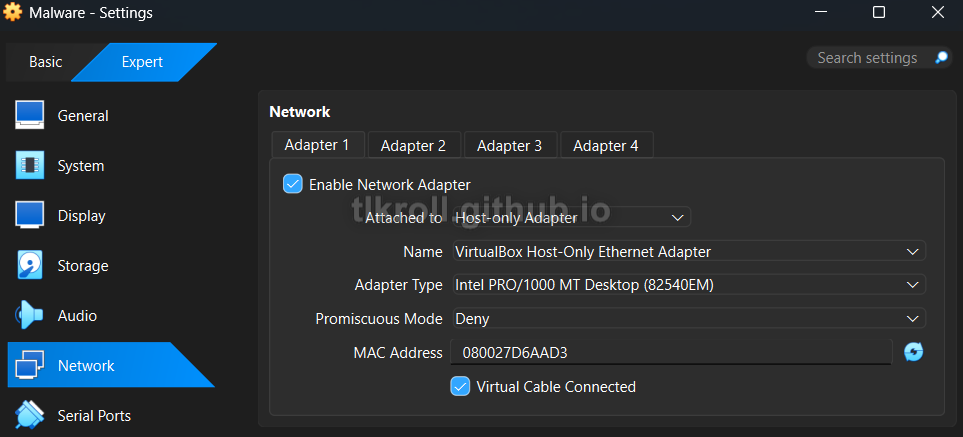Open the Attached to dropdown

click(x=570, y=217)
